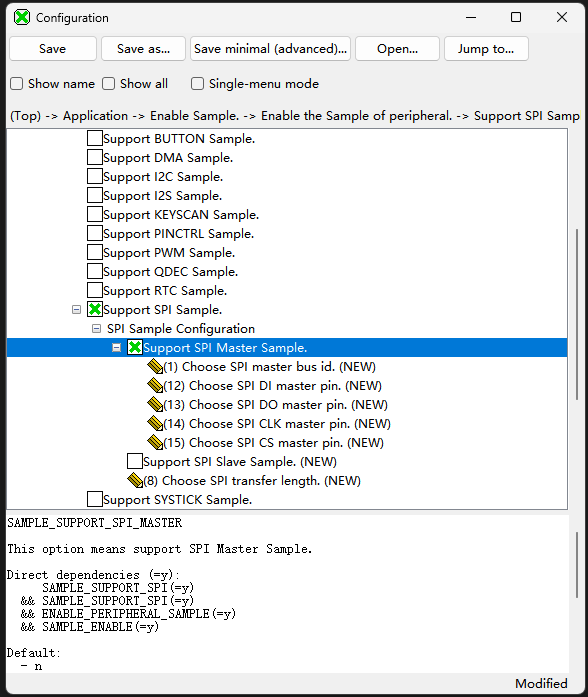Image resolution: width=588 pixels, height=697 pixels.
Task: Open the Jump to dialog
Action: (x=486, y=48)
